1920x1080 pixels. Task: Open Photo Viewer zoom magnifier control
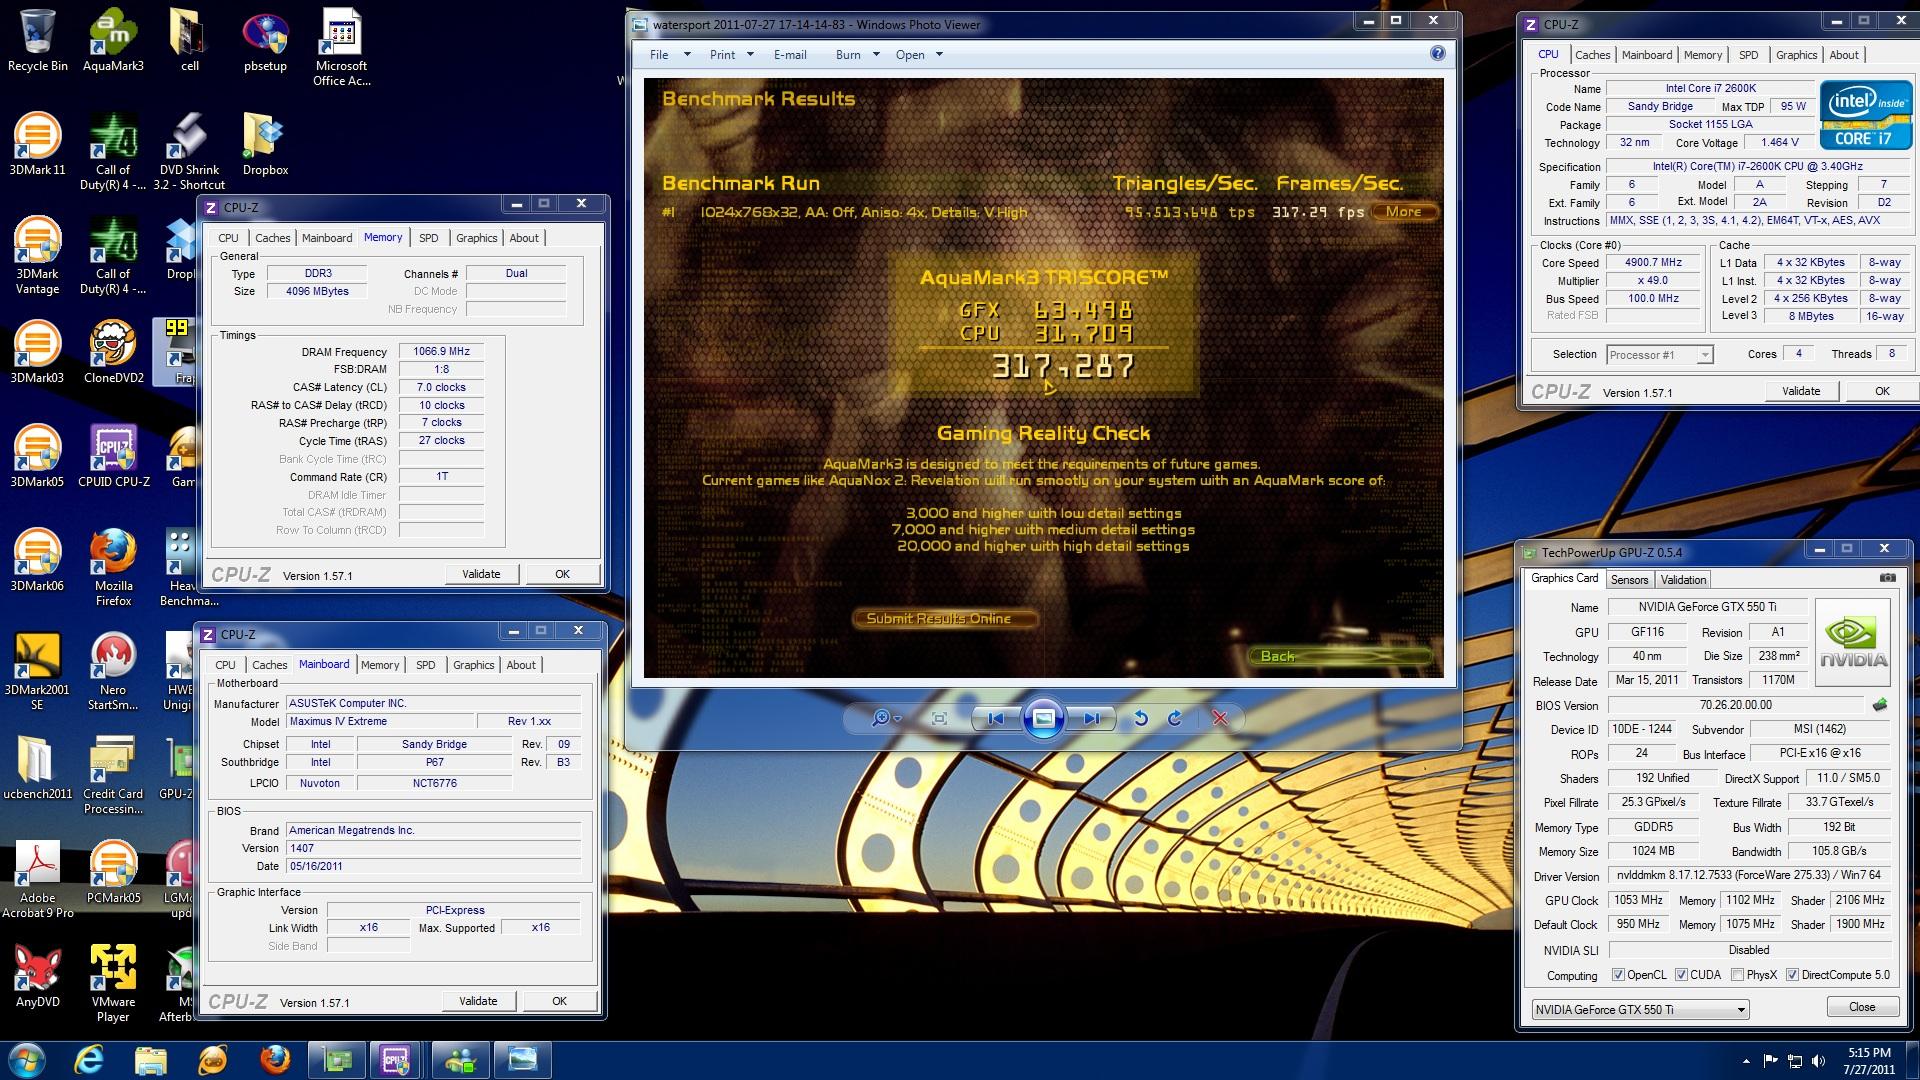click(886, 718)
